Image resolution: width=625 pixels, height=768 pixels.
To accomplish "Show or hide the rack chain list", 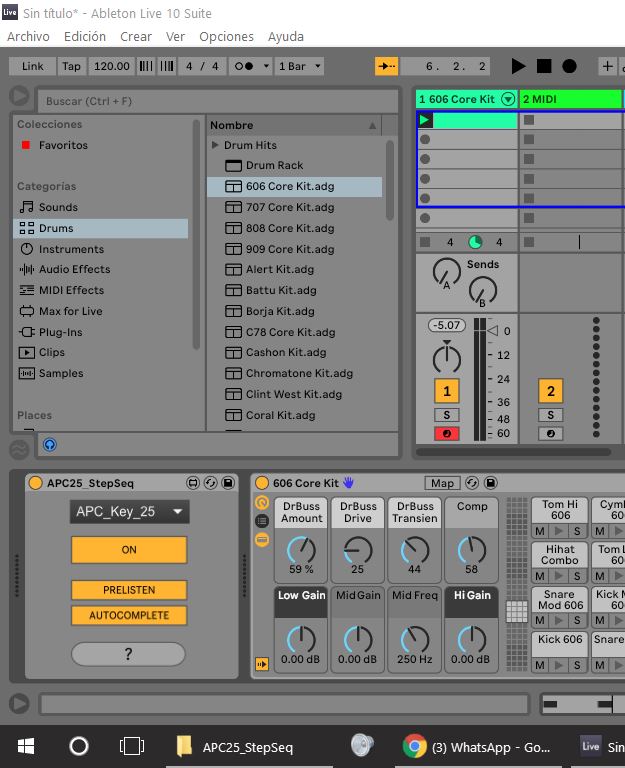I will click(262, 521).
